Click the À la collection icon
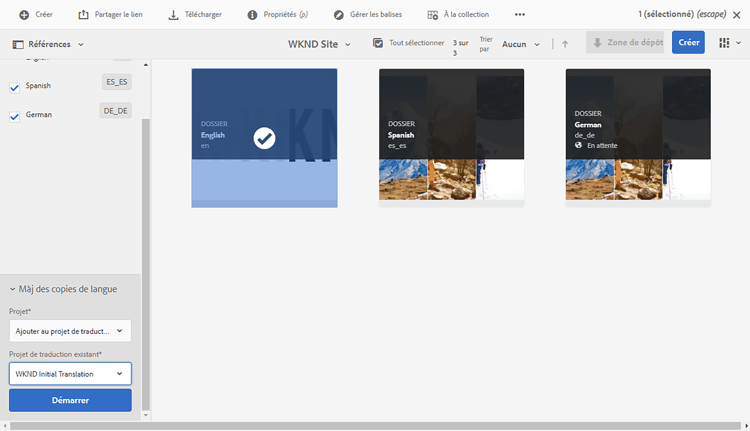 click(432, 15)
